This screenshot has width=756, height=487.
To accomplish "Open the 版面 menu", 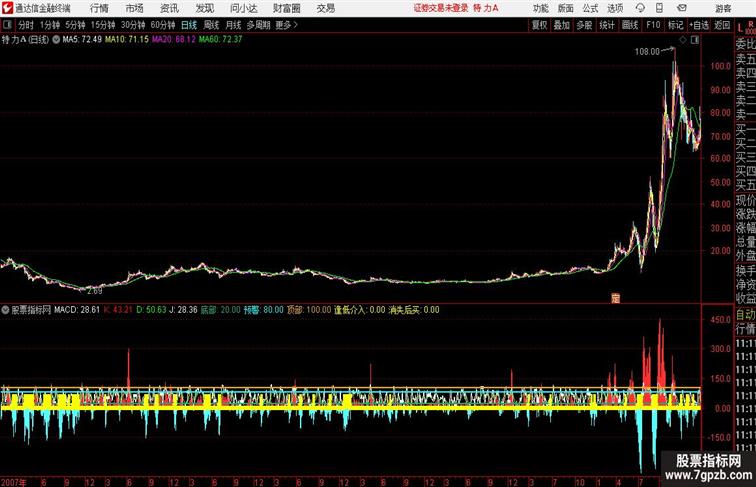I will (566, 8).
